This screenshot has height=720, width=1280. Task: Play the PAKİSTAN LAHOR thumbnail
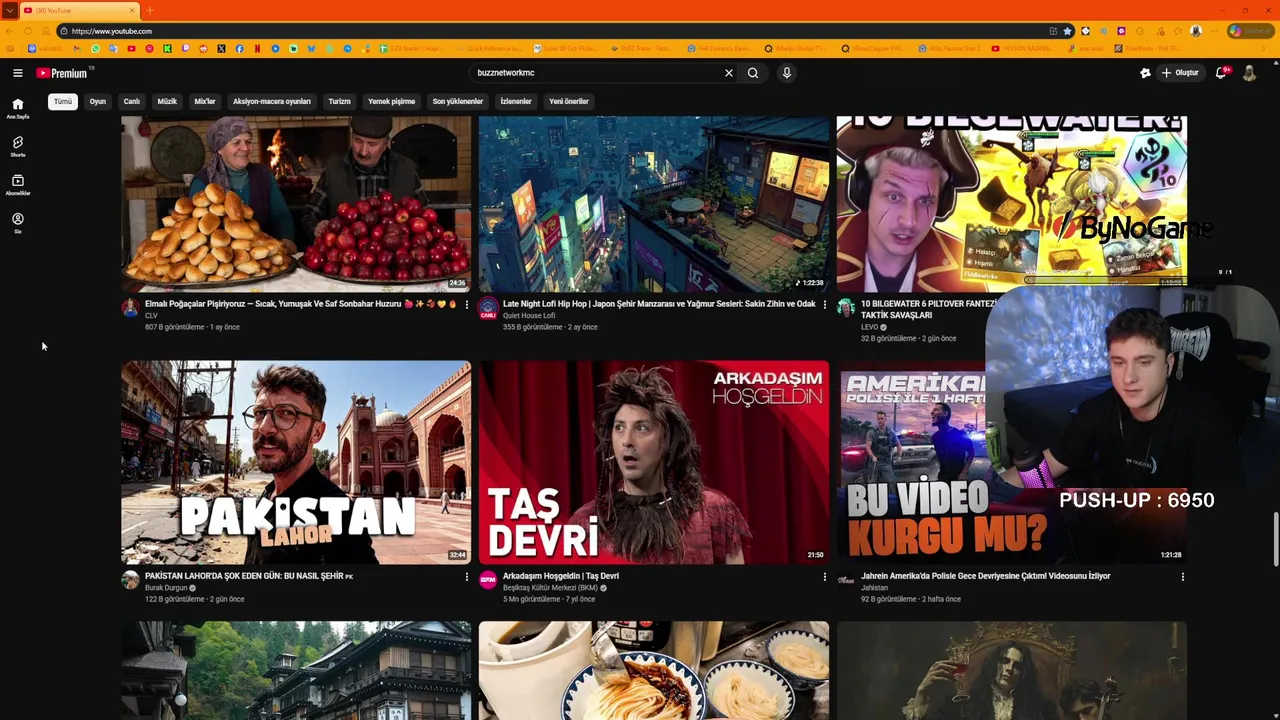point(296,462)
